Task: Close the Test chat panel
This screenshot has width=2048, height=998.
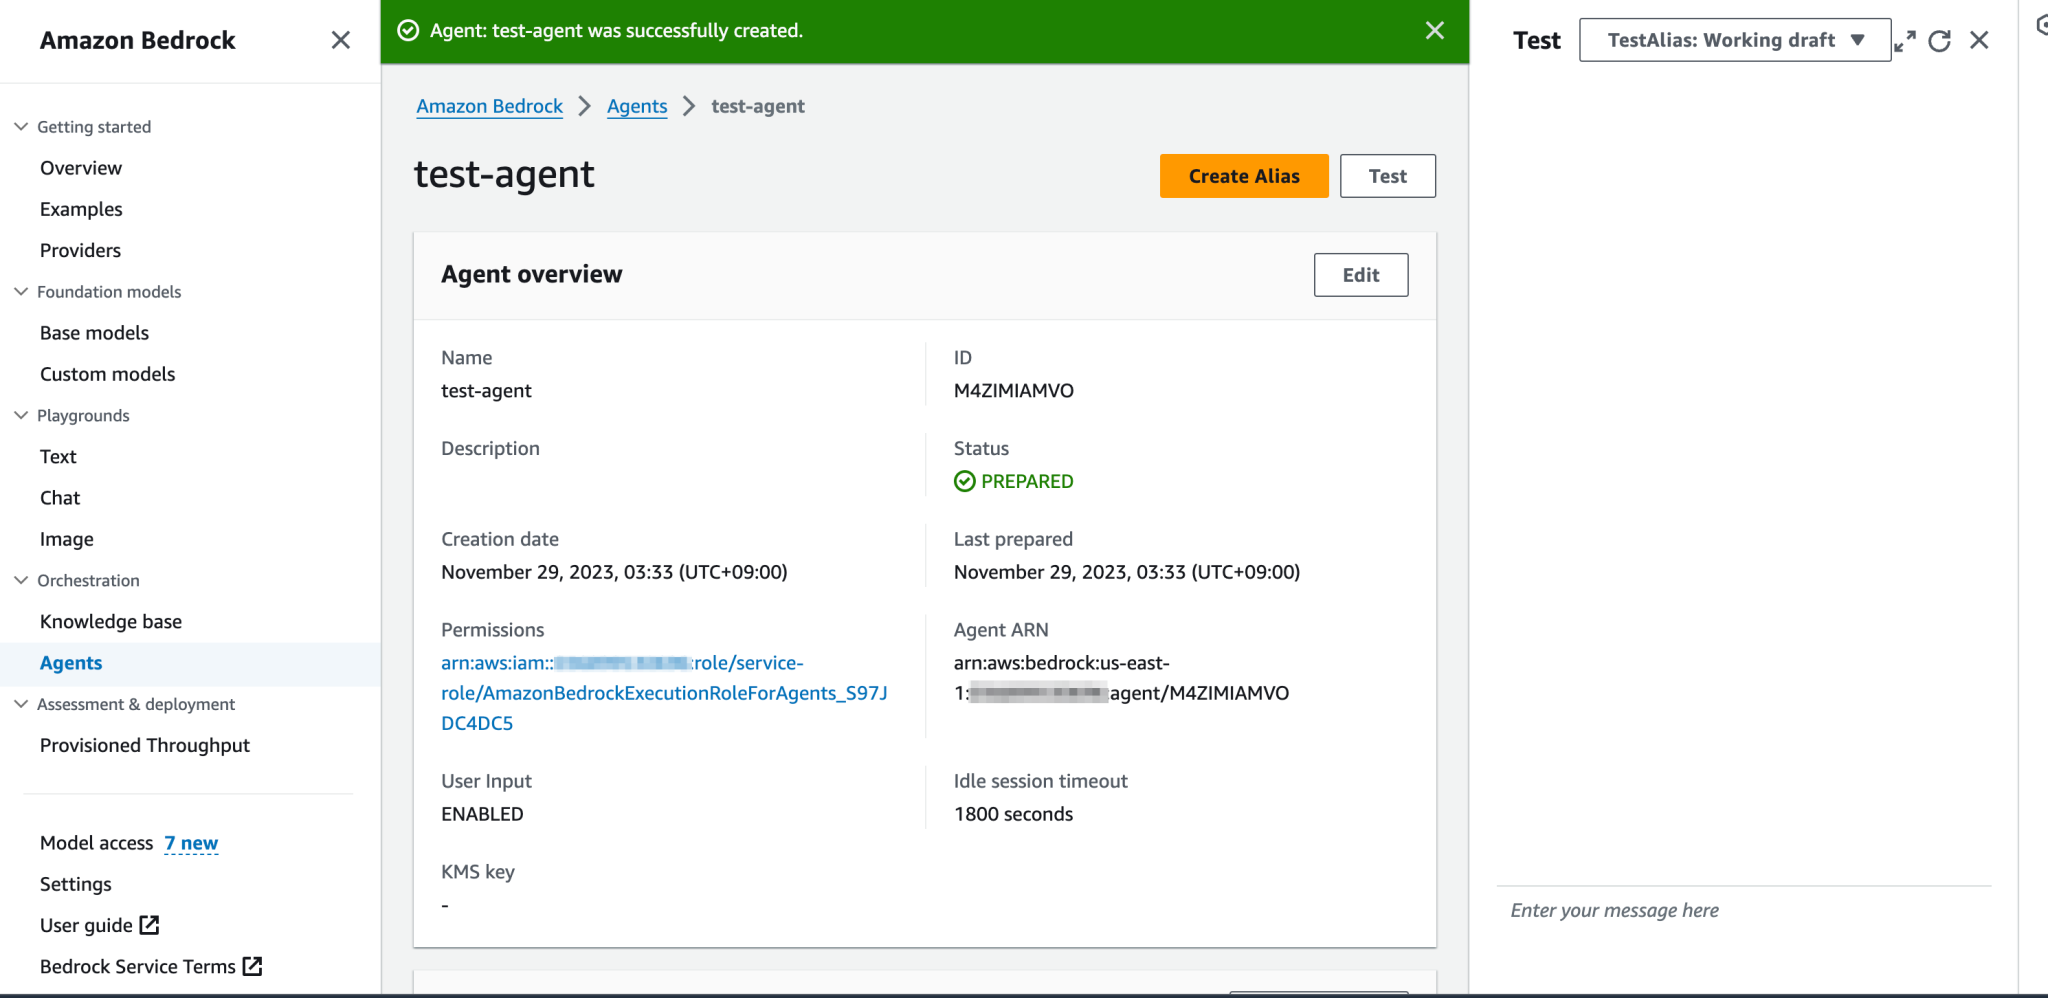Action: [x=1979, y=40]
